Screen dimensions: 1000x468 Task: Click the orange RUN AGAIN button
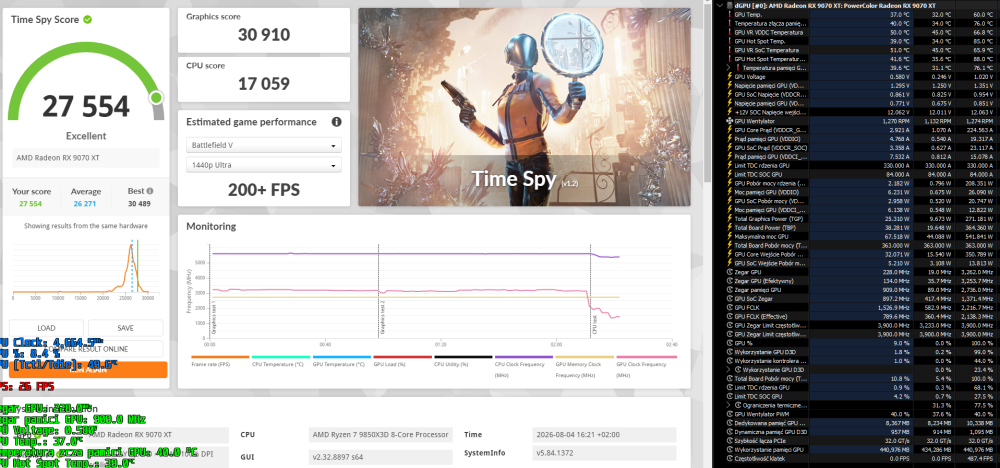87,370
